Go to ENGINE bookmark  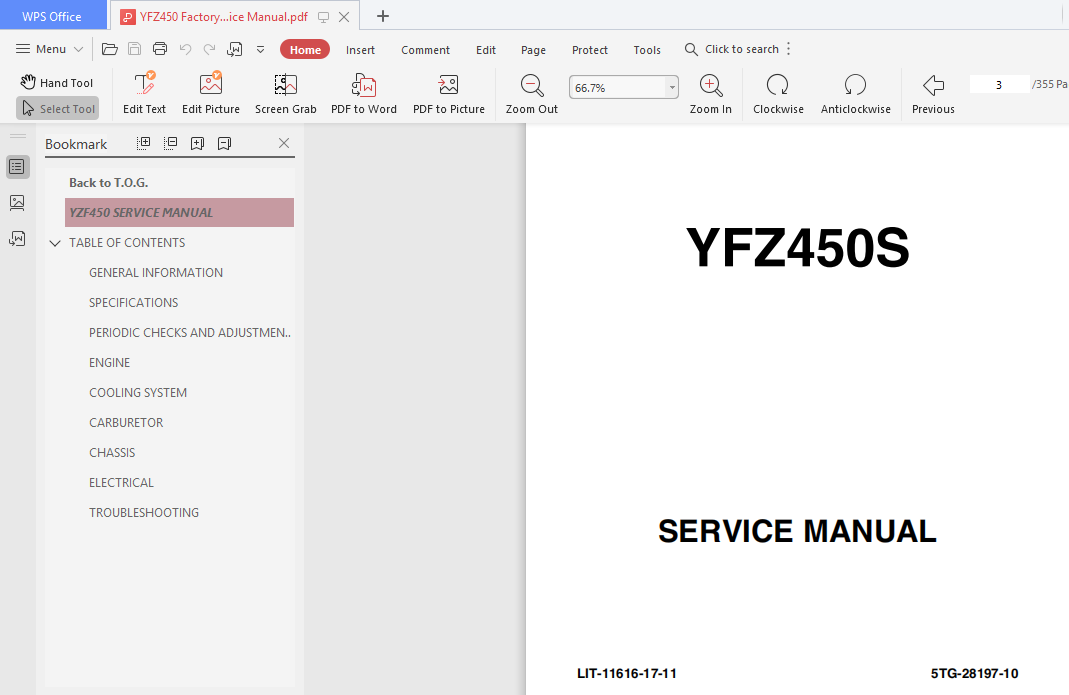pos(109,363)
